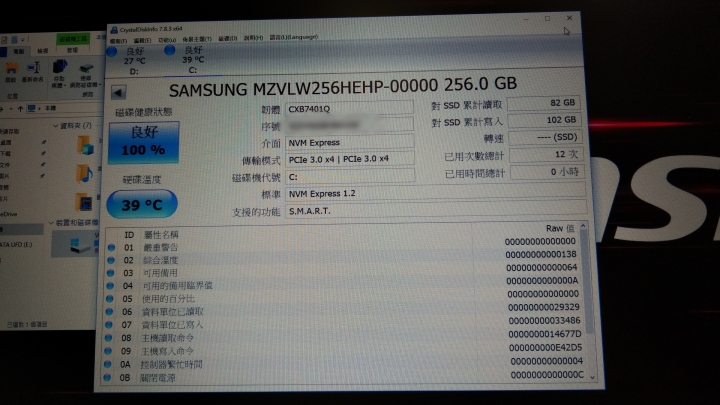Open the 說明(H) menu
720x405 pixels.
pyautogui.click(x=253, y=38)
